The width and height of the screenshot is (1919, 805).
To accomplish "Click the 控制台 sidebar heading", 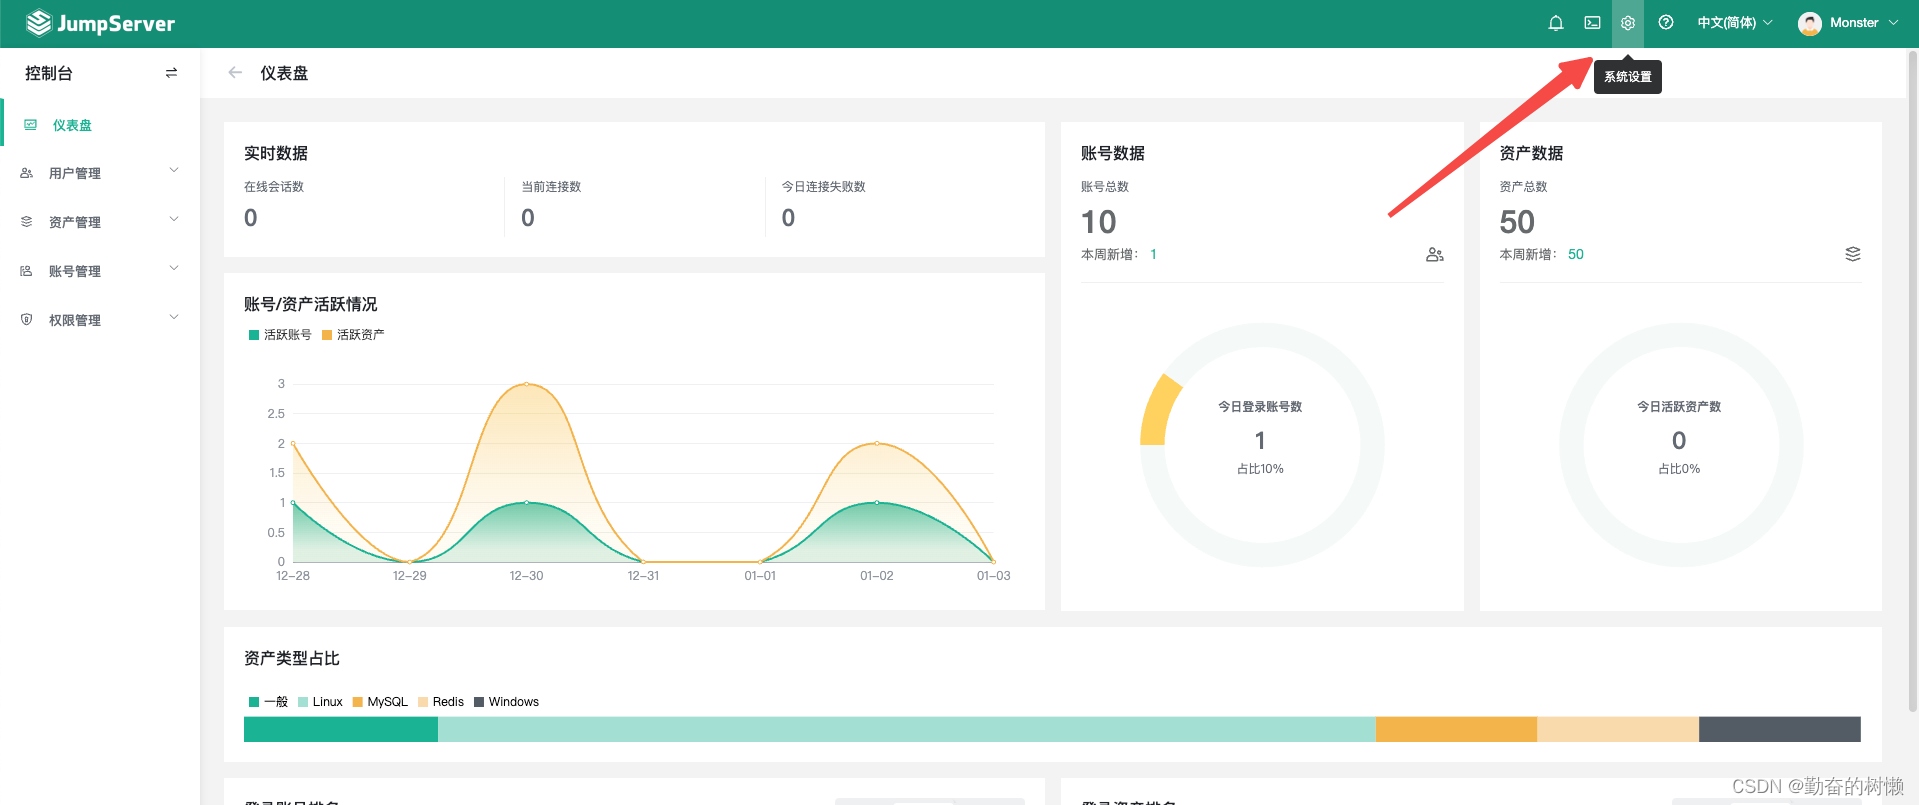I will [x=49, y=73].
